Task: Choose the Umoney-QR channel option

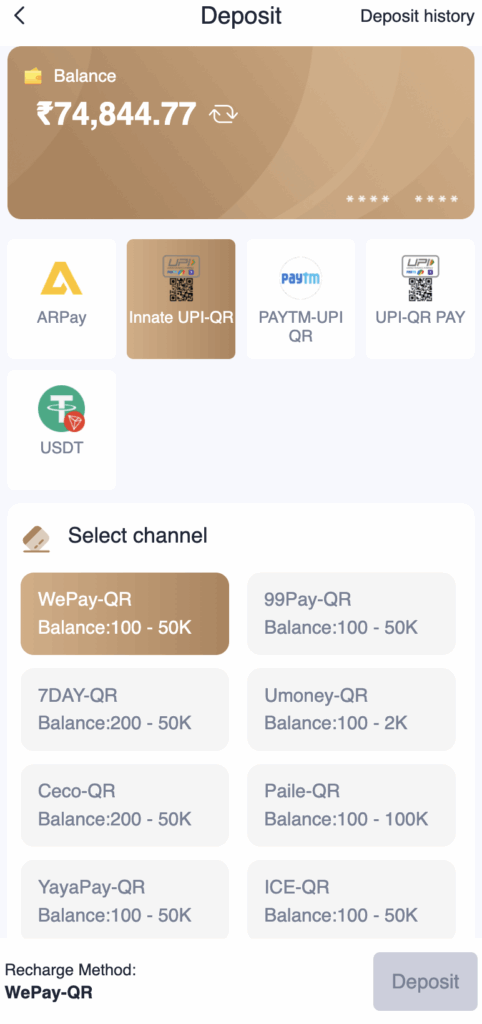Action: 351,709
